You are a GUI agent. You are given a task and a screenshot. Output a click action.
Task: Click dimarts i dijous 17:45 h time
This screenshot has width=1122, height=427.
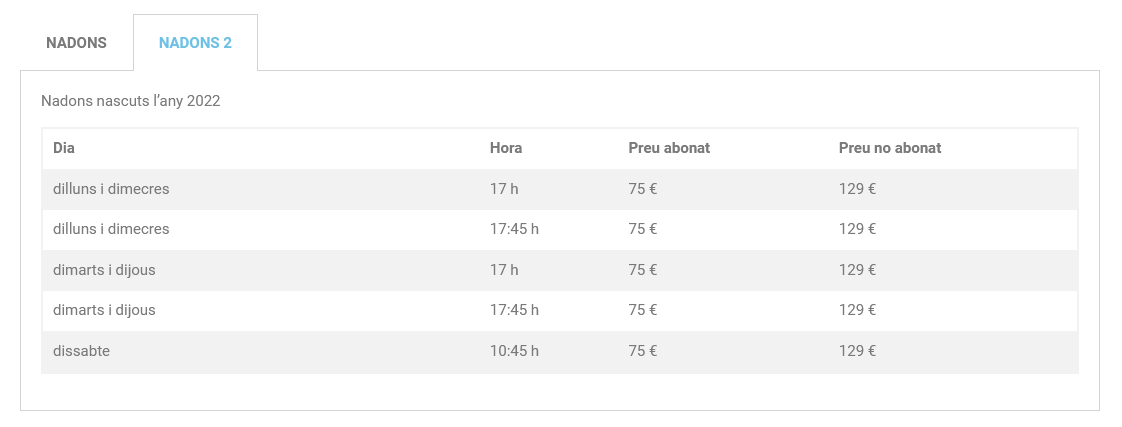(514, 310)
